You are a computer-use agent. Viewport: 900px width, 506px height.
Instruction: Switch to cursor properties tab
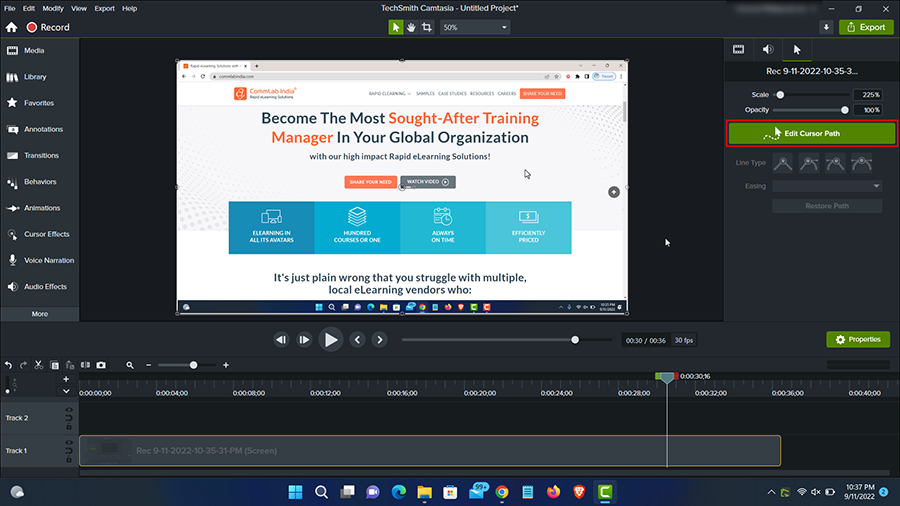coord(797,50)
